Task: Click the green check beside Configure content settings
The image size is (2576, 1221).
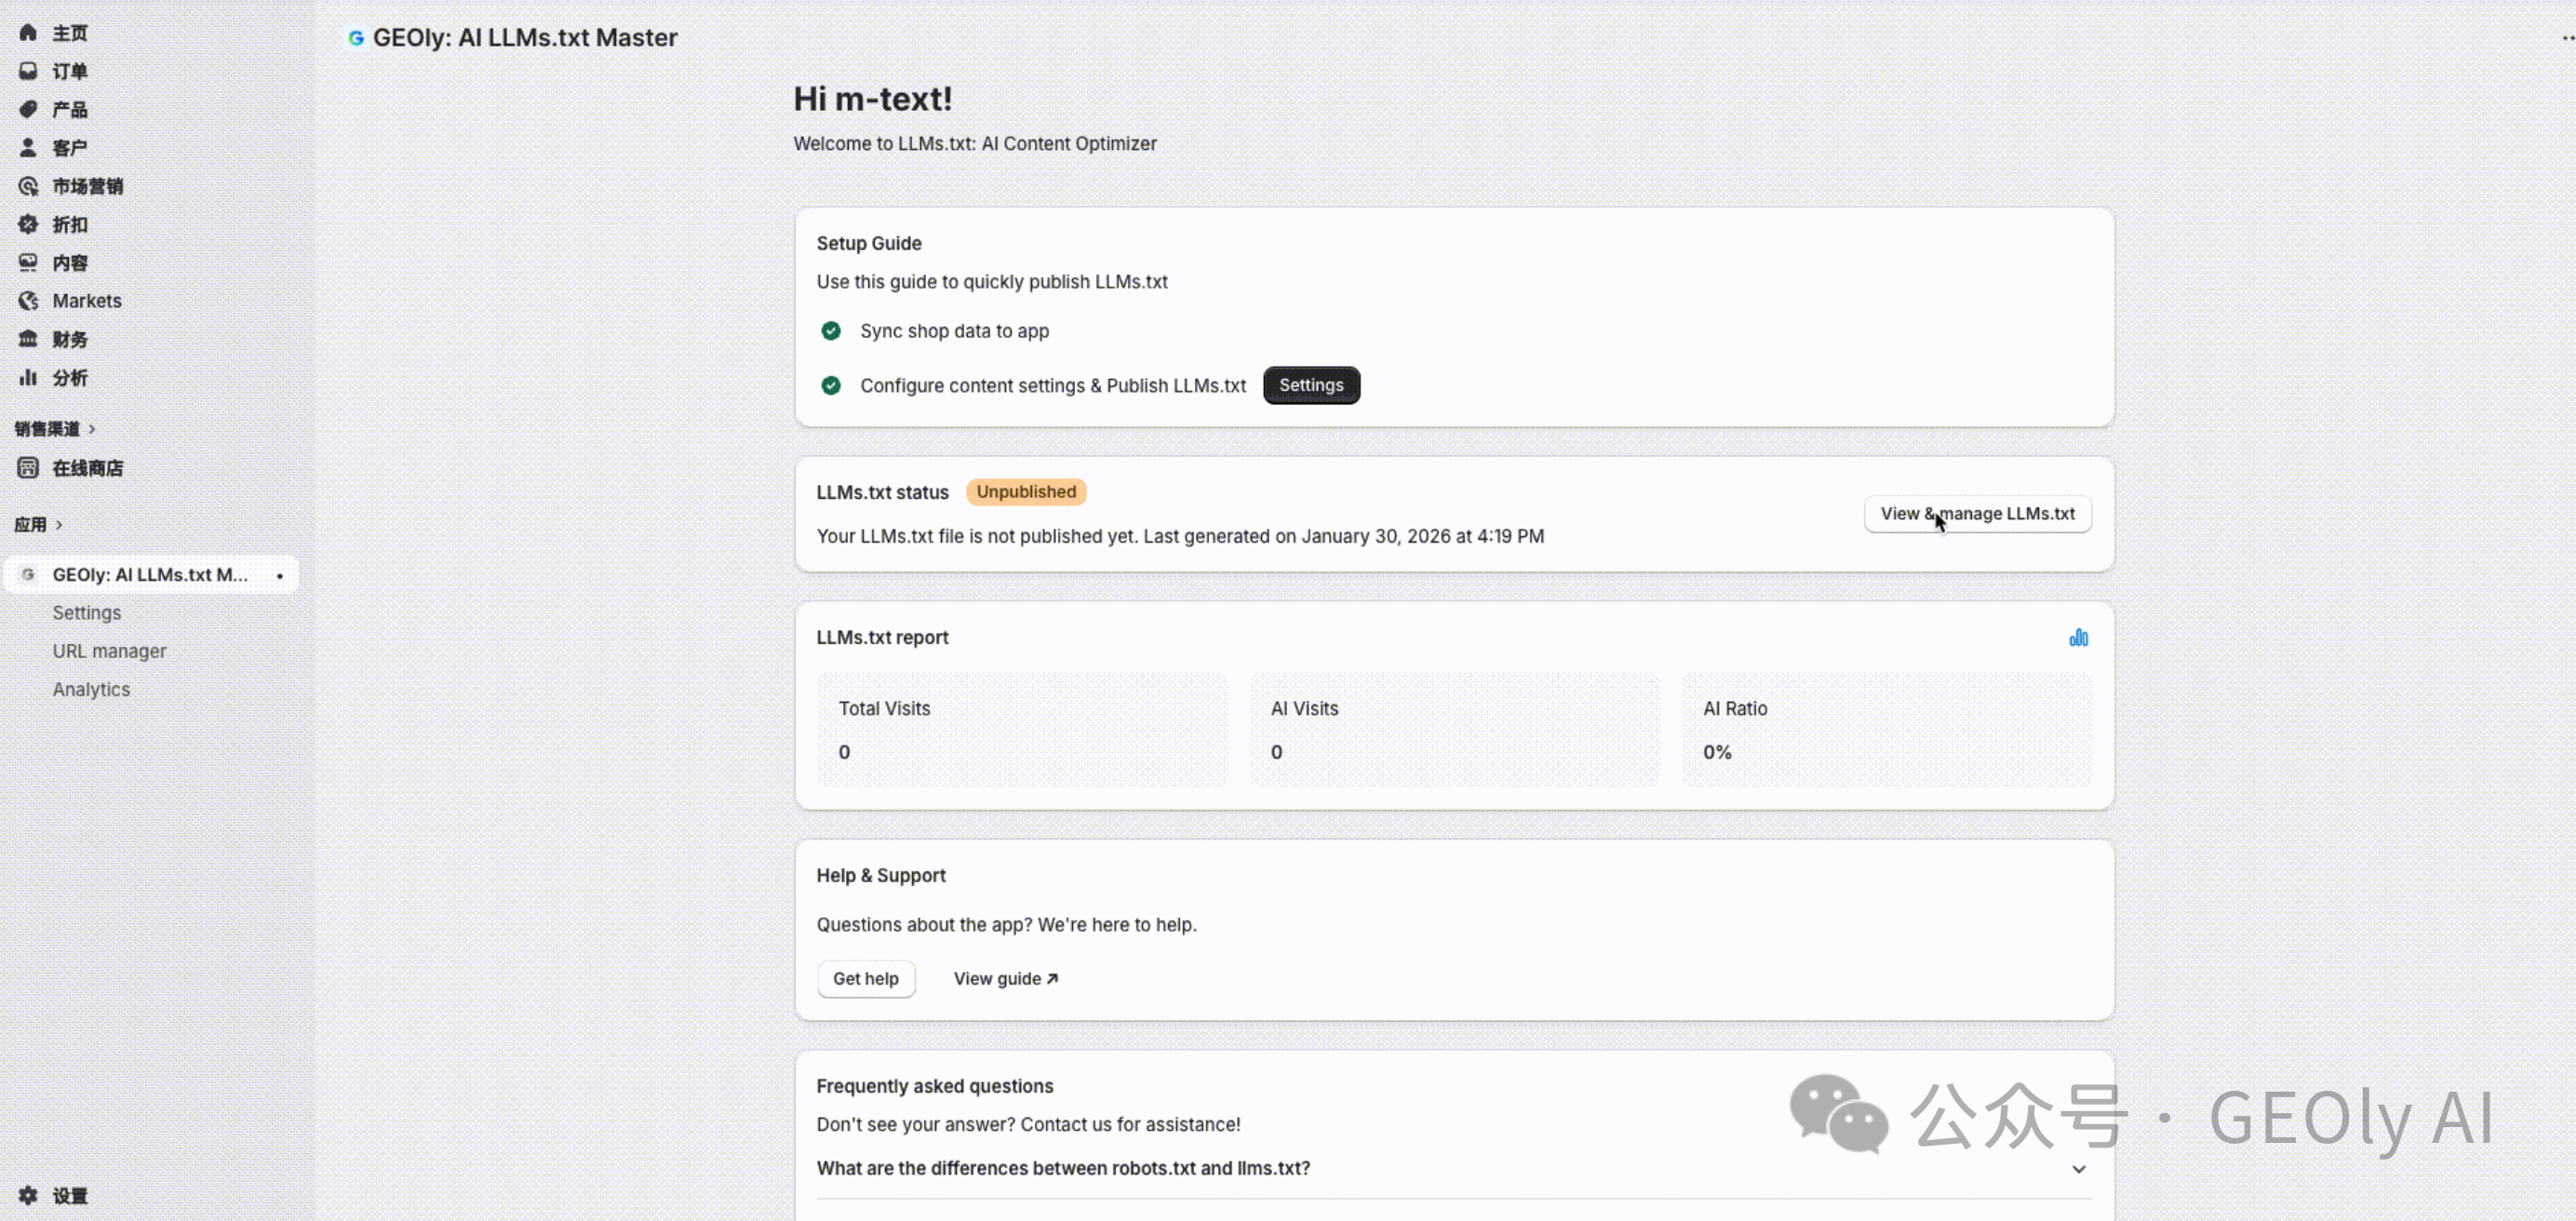Action: 831,385
